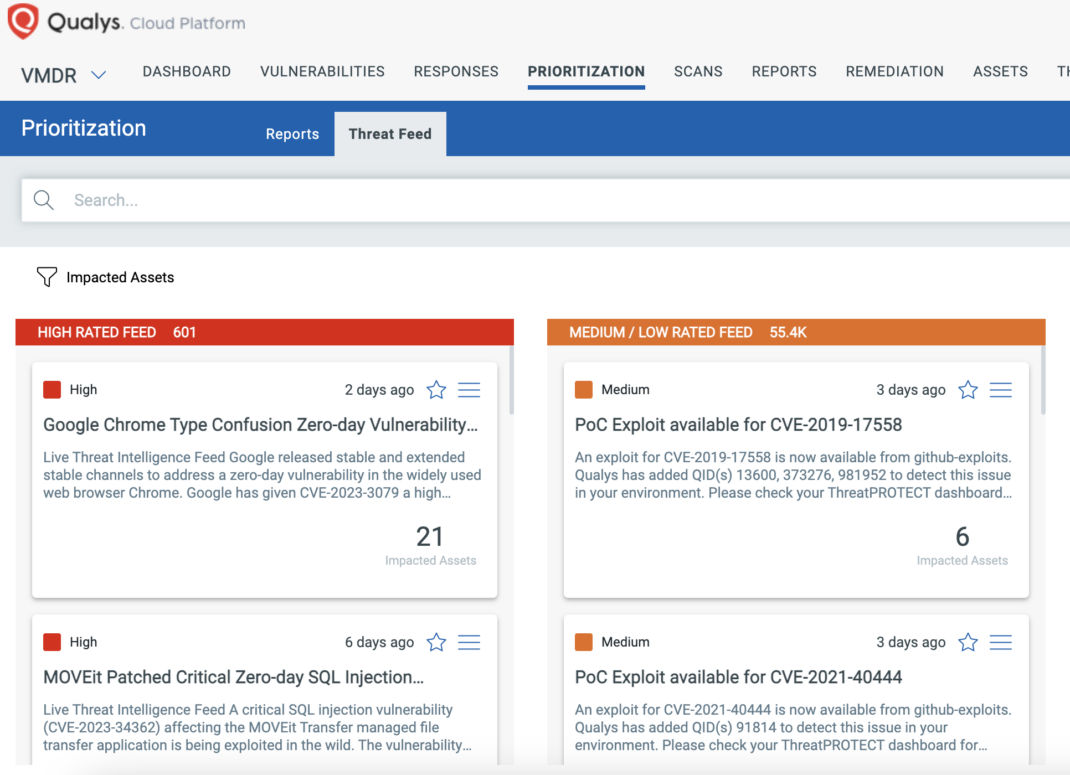Open Google Chrome Type Confusion Zero-day title
The image size is (1070, 775).
coord(260,425)
